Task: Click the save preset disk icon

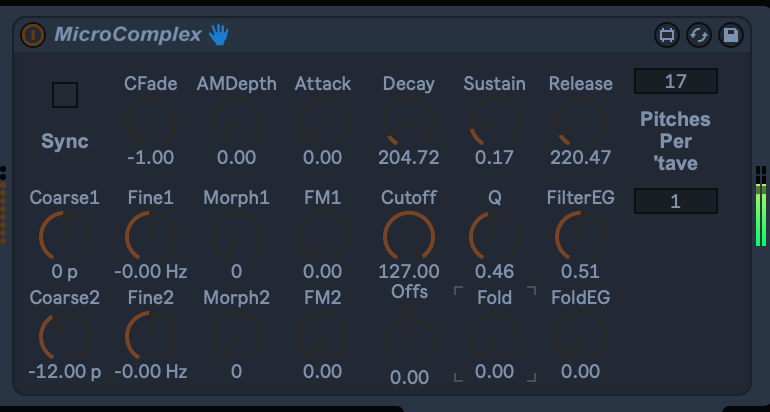Action: point(731,36)
